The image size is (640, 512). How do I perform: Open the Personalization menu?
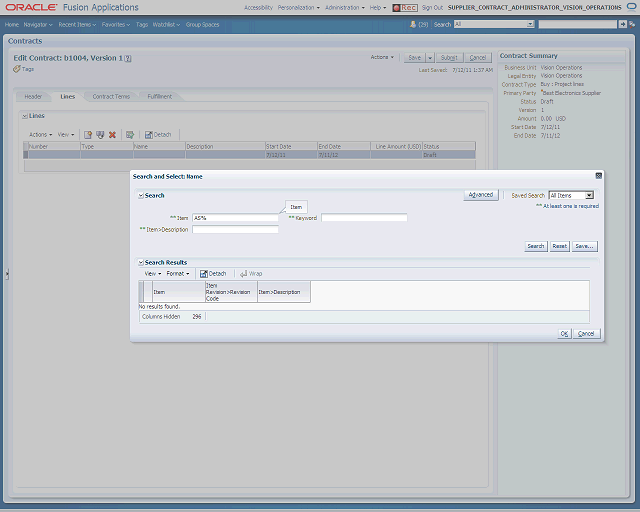coord(298,8)
